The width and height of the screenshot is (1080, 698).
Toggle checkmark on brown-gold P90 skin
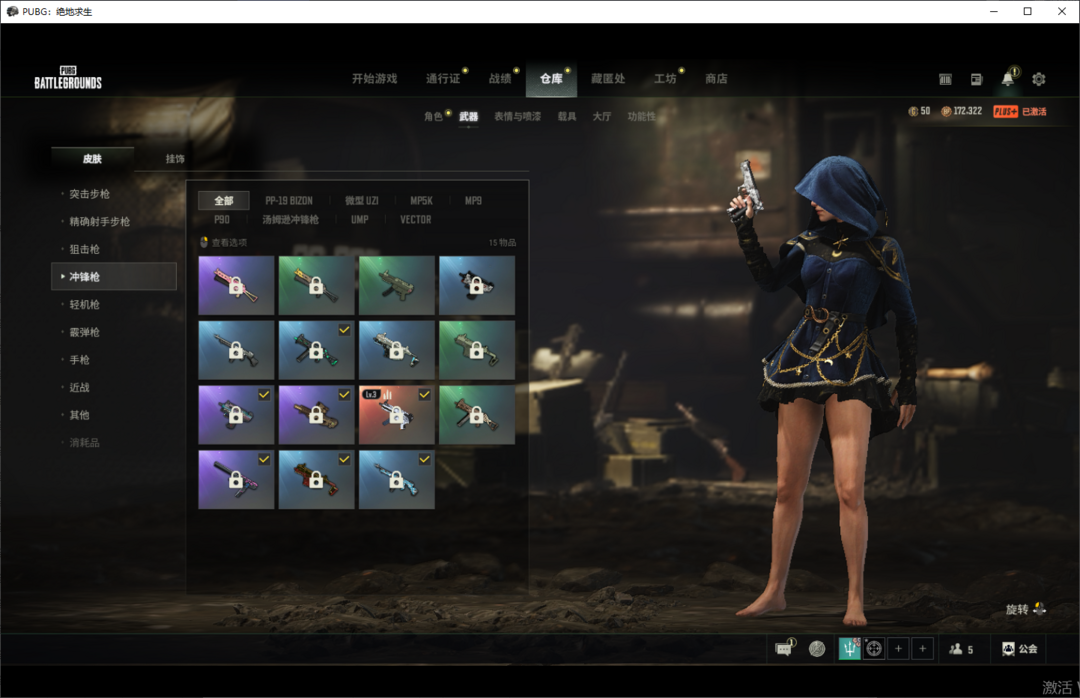click(x=344, y=395)
